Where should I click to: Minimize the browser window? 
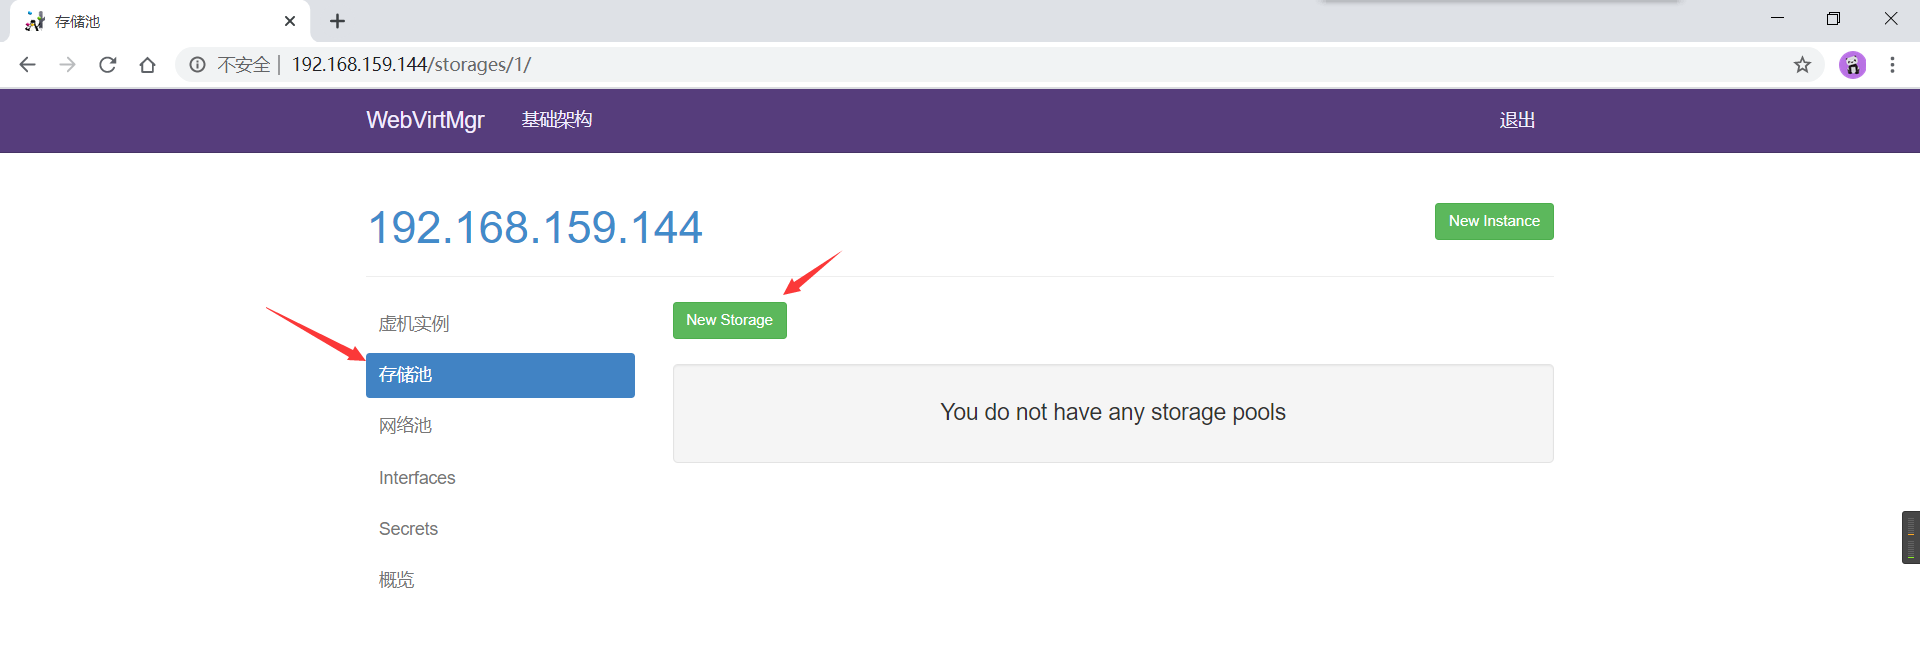[x=1777, y=18]
